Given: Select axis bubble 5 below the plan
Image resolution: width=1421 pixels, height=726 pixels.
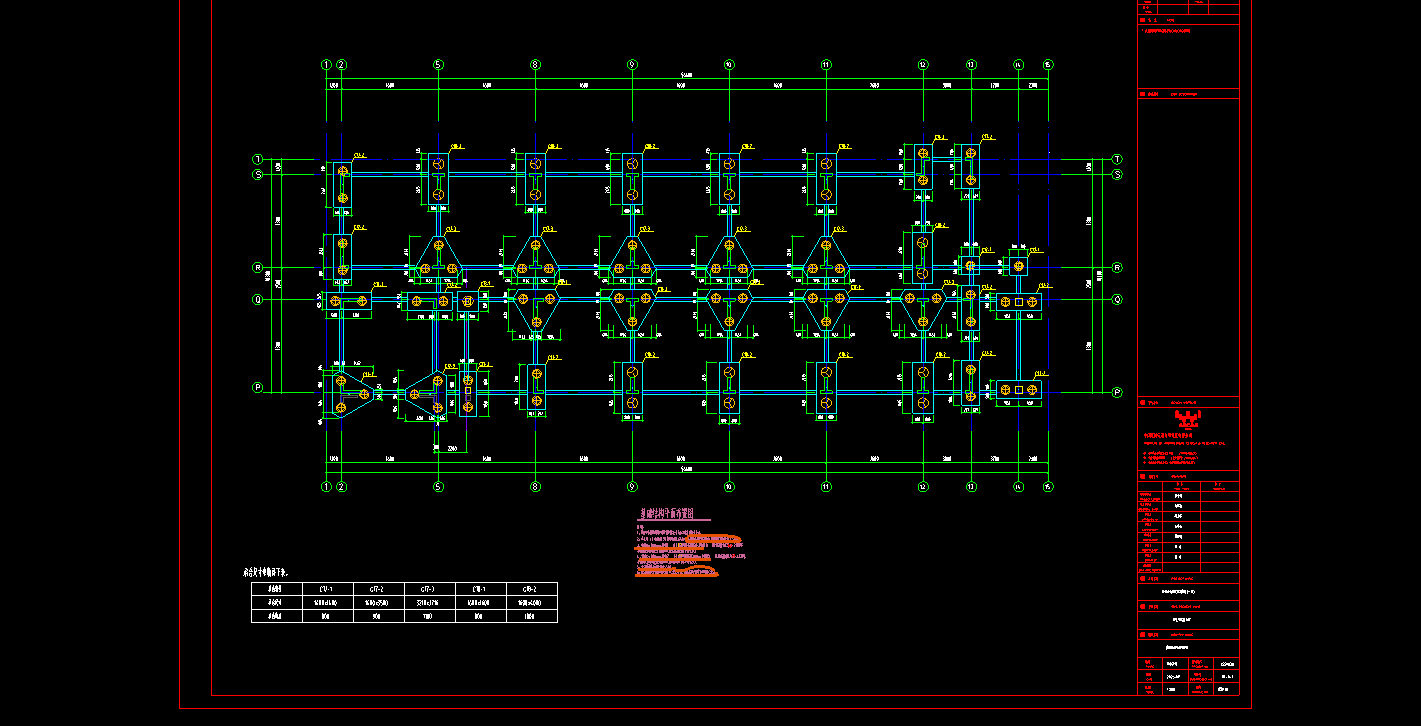Looking at the screenshot, I should point(438,487).
